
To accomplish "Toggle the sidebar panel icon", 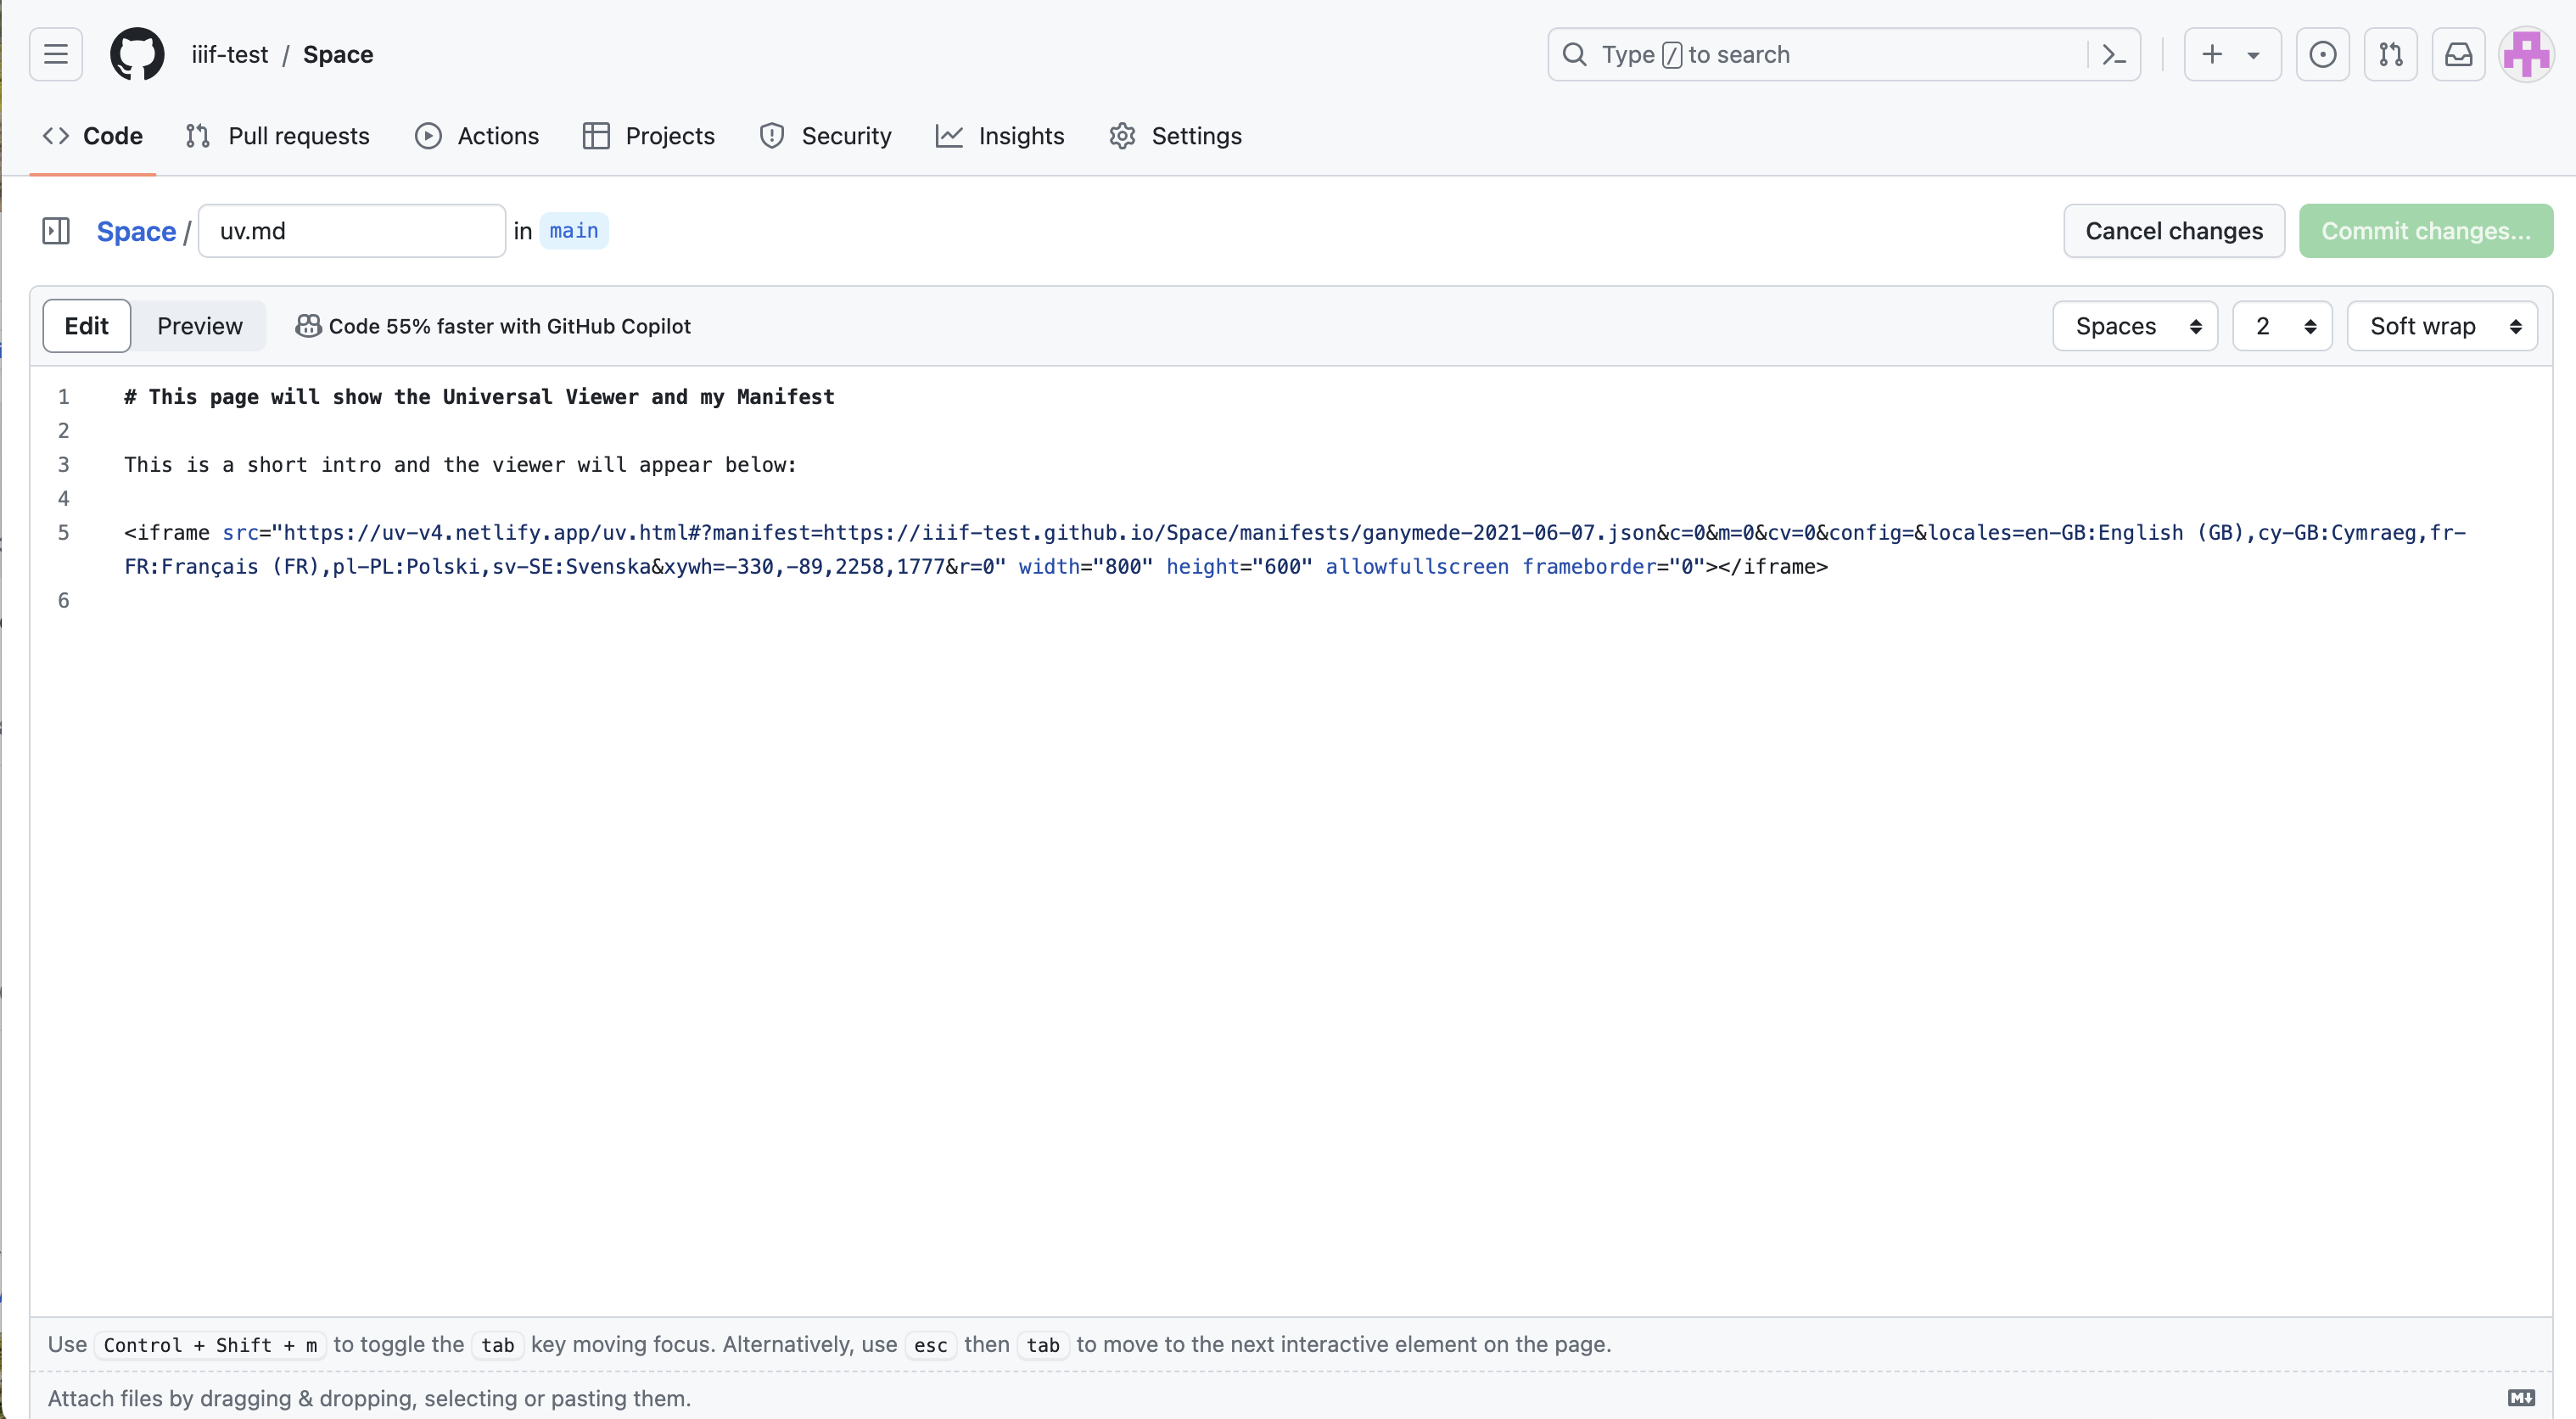I will (x=56, y=231).
